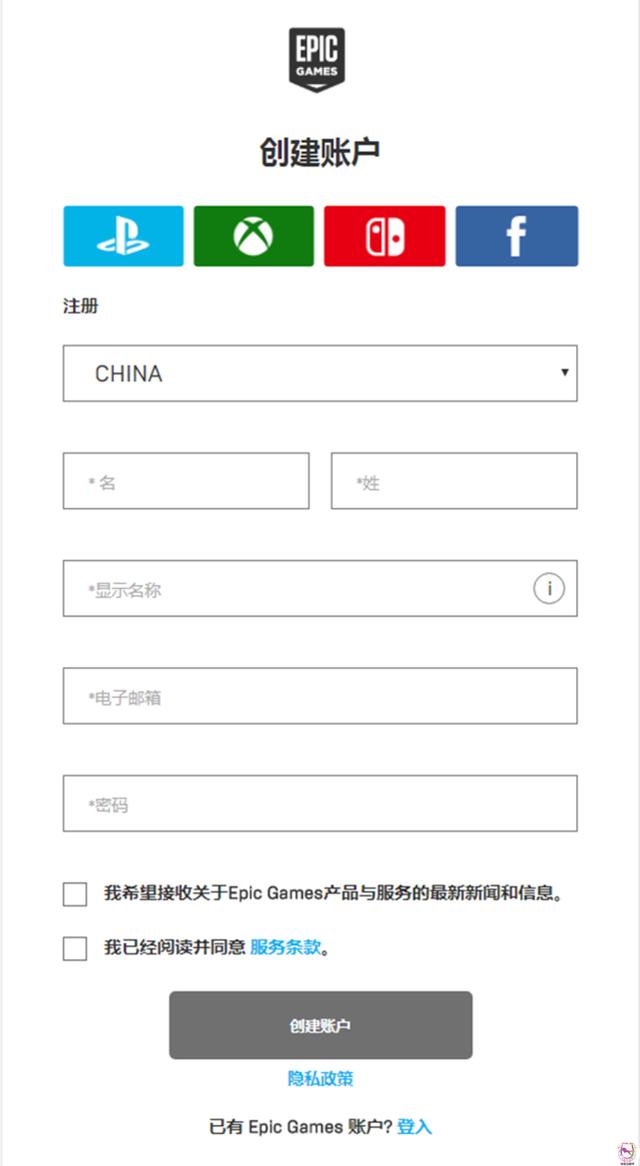Sign up with PlayStation icon
Viewport: 640px width, 1166px height.
click(x=123, y=236)
